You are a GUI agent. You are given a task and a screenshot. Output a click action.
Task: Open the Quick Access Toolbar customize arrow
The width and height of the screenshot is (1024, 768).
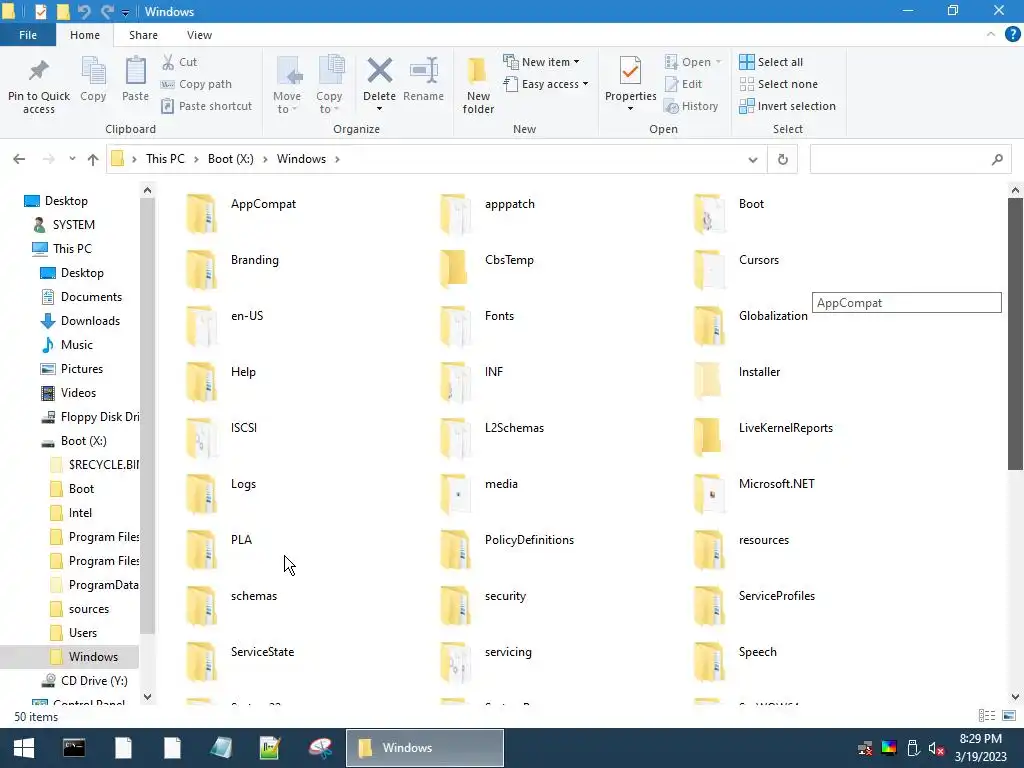pos(125,12)
